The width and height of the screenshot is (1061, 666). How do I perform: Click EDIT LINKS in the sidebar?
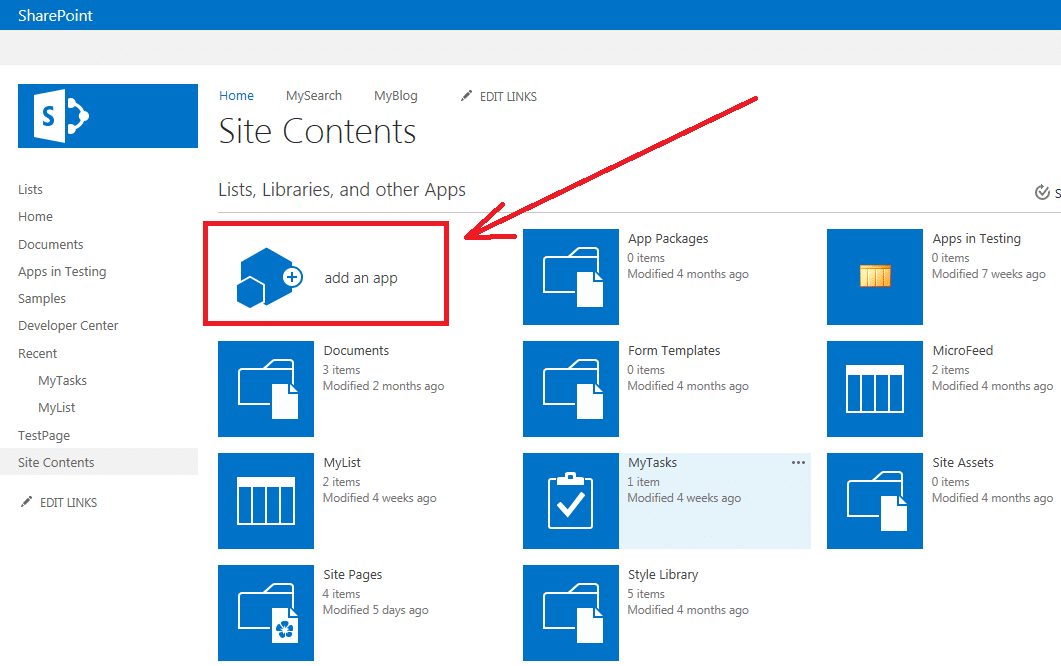point(68,503)
